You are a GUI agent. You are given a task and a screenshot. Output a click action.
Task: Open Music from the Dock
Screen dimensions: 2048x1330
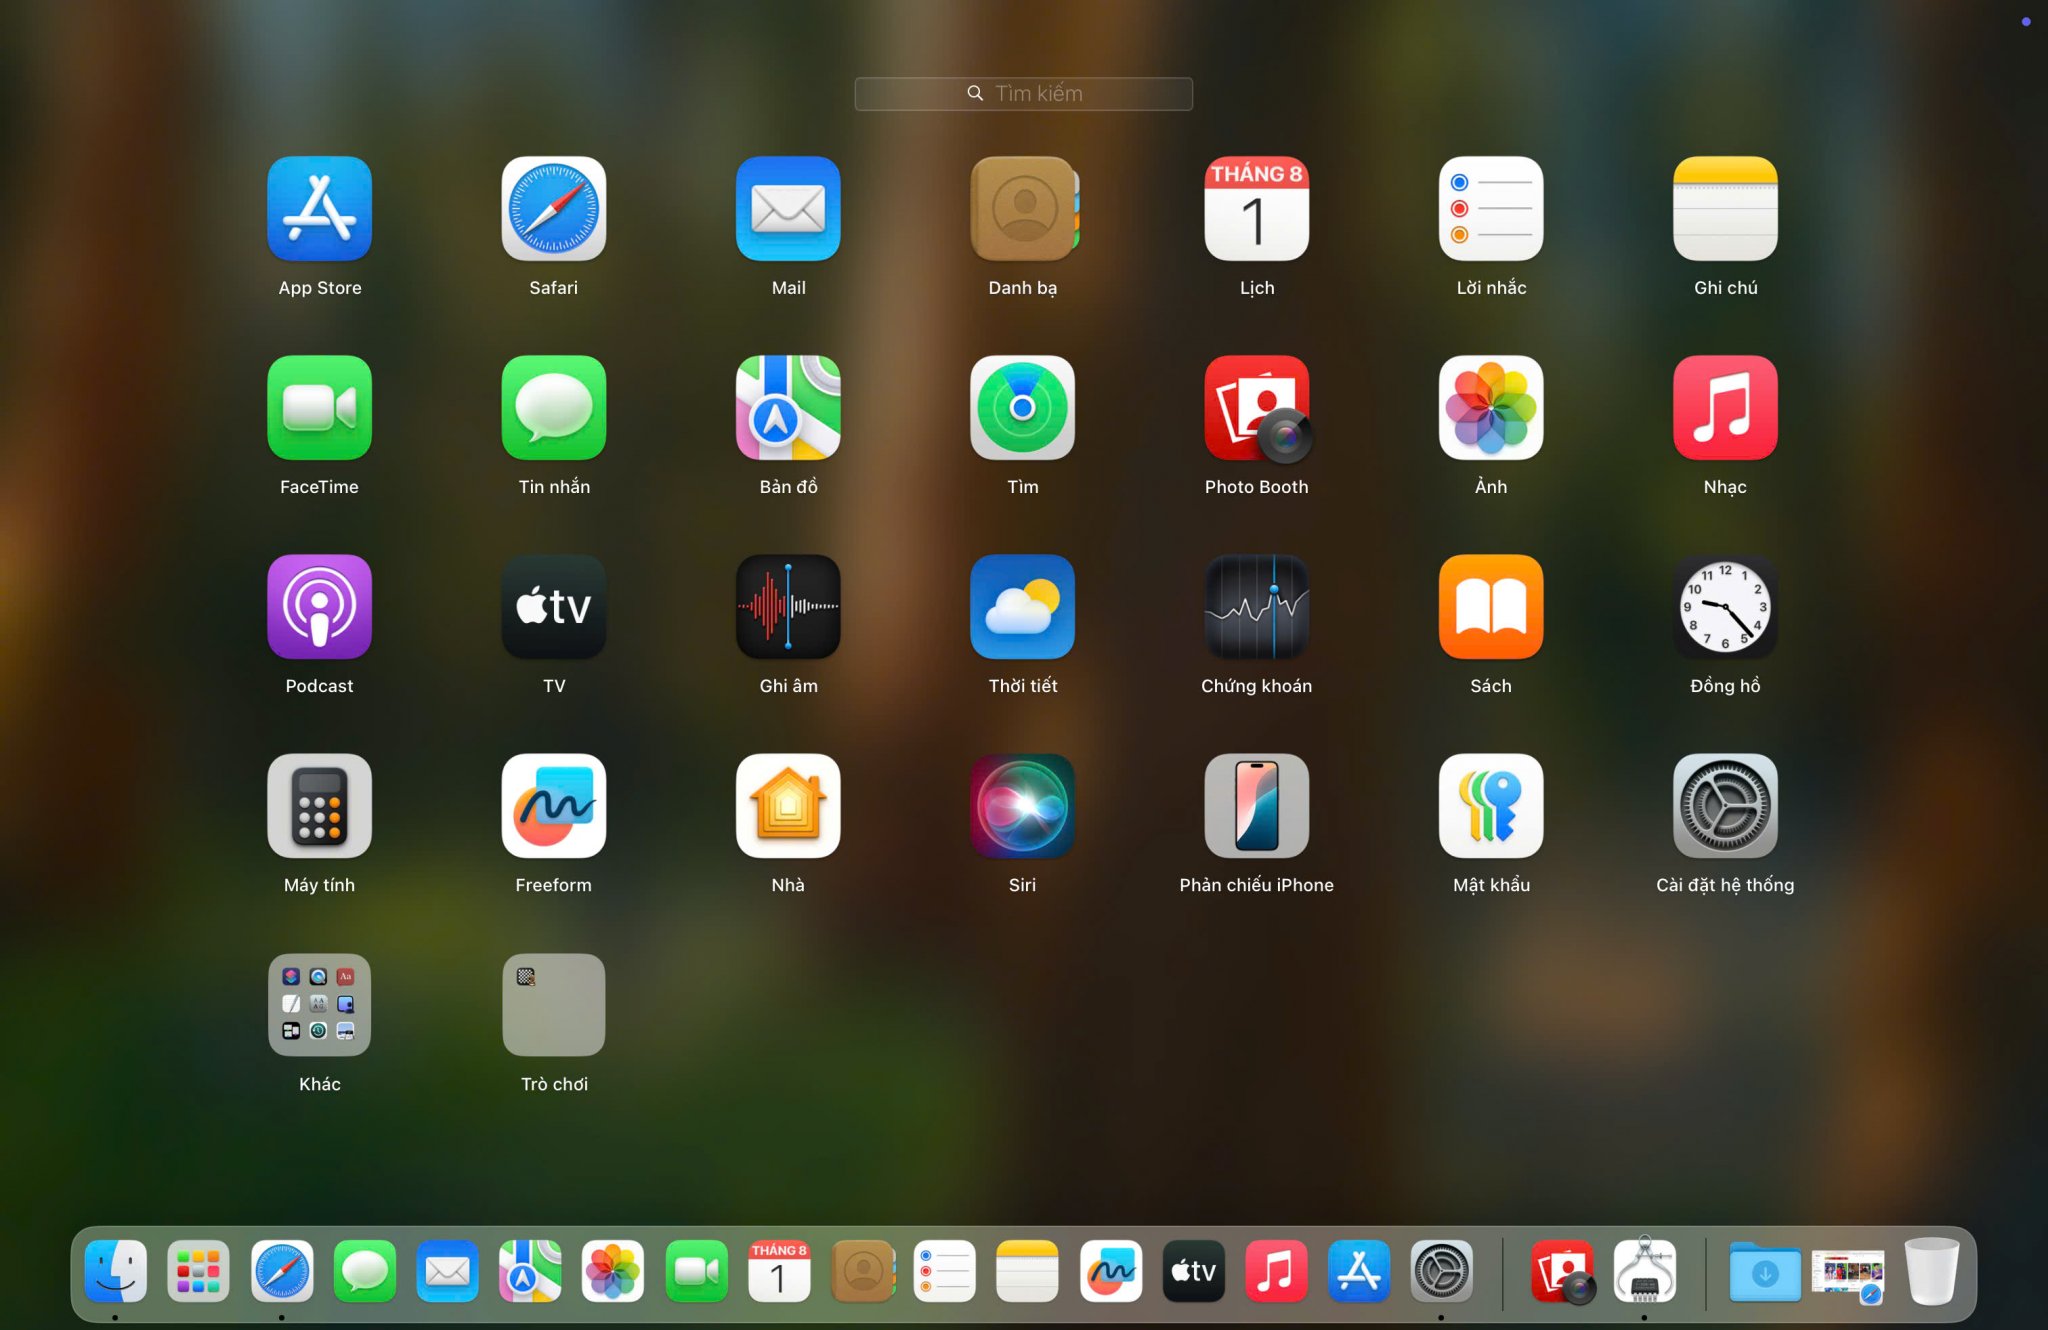[x=1276, y=1271]
